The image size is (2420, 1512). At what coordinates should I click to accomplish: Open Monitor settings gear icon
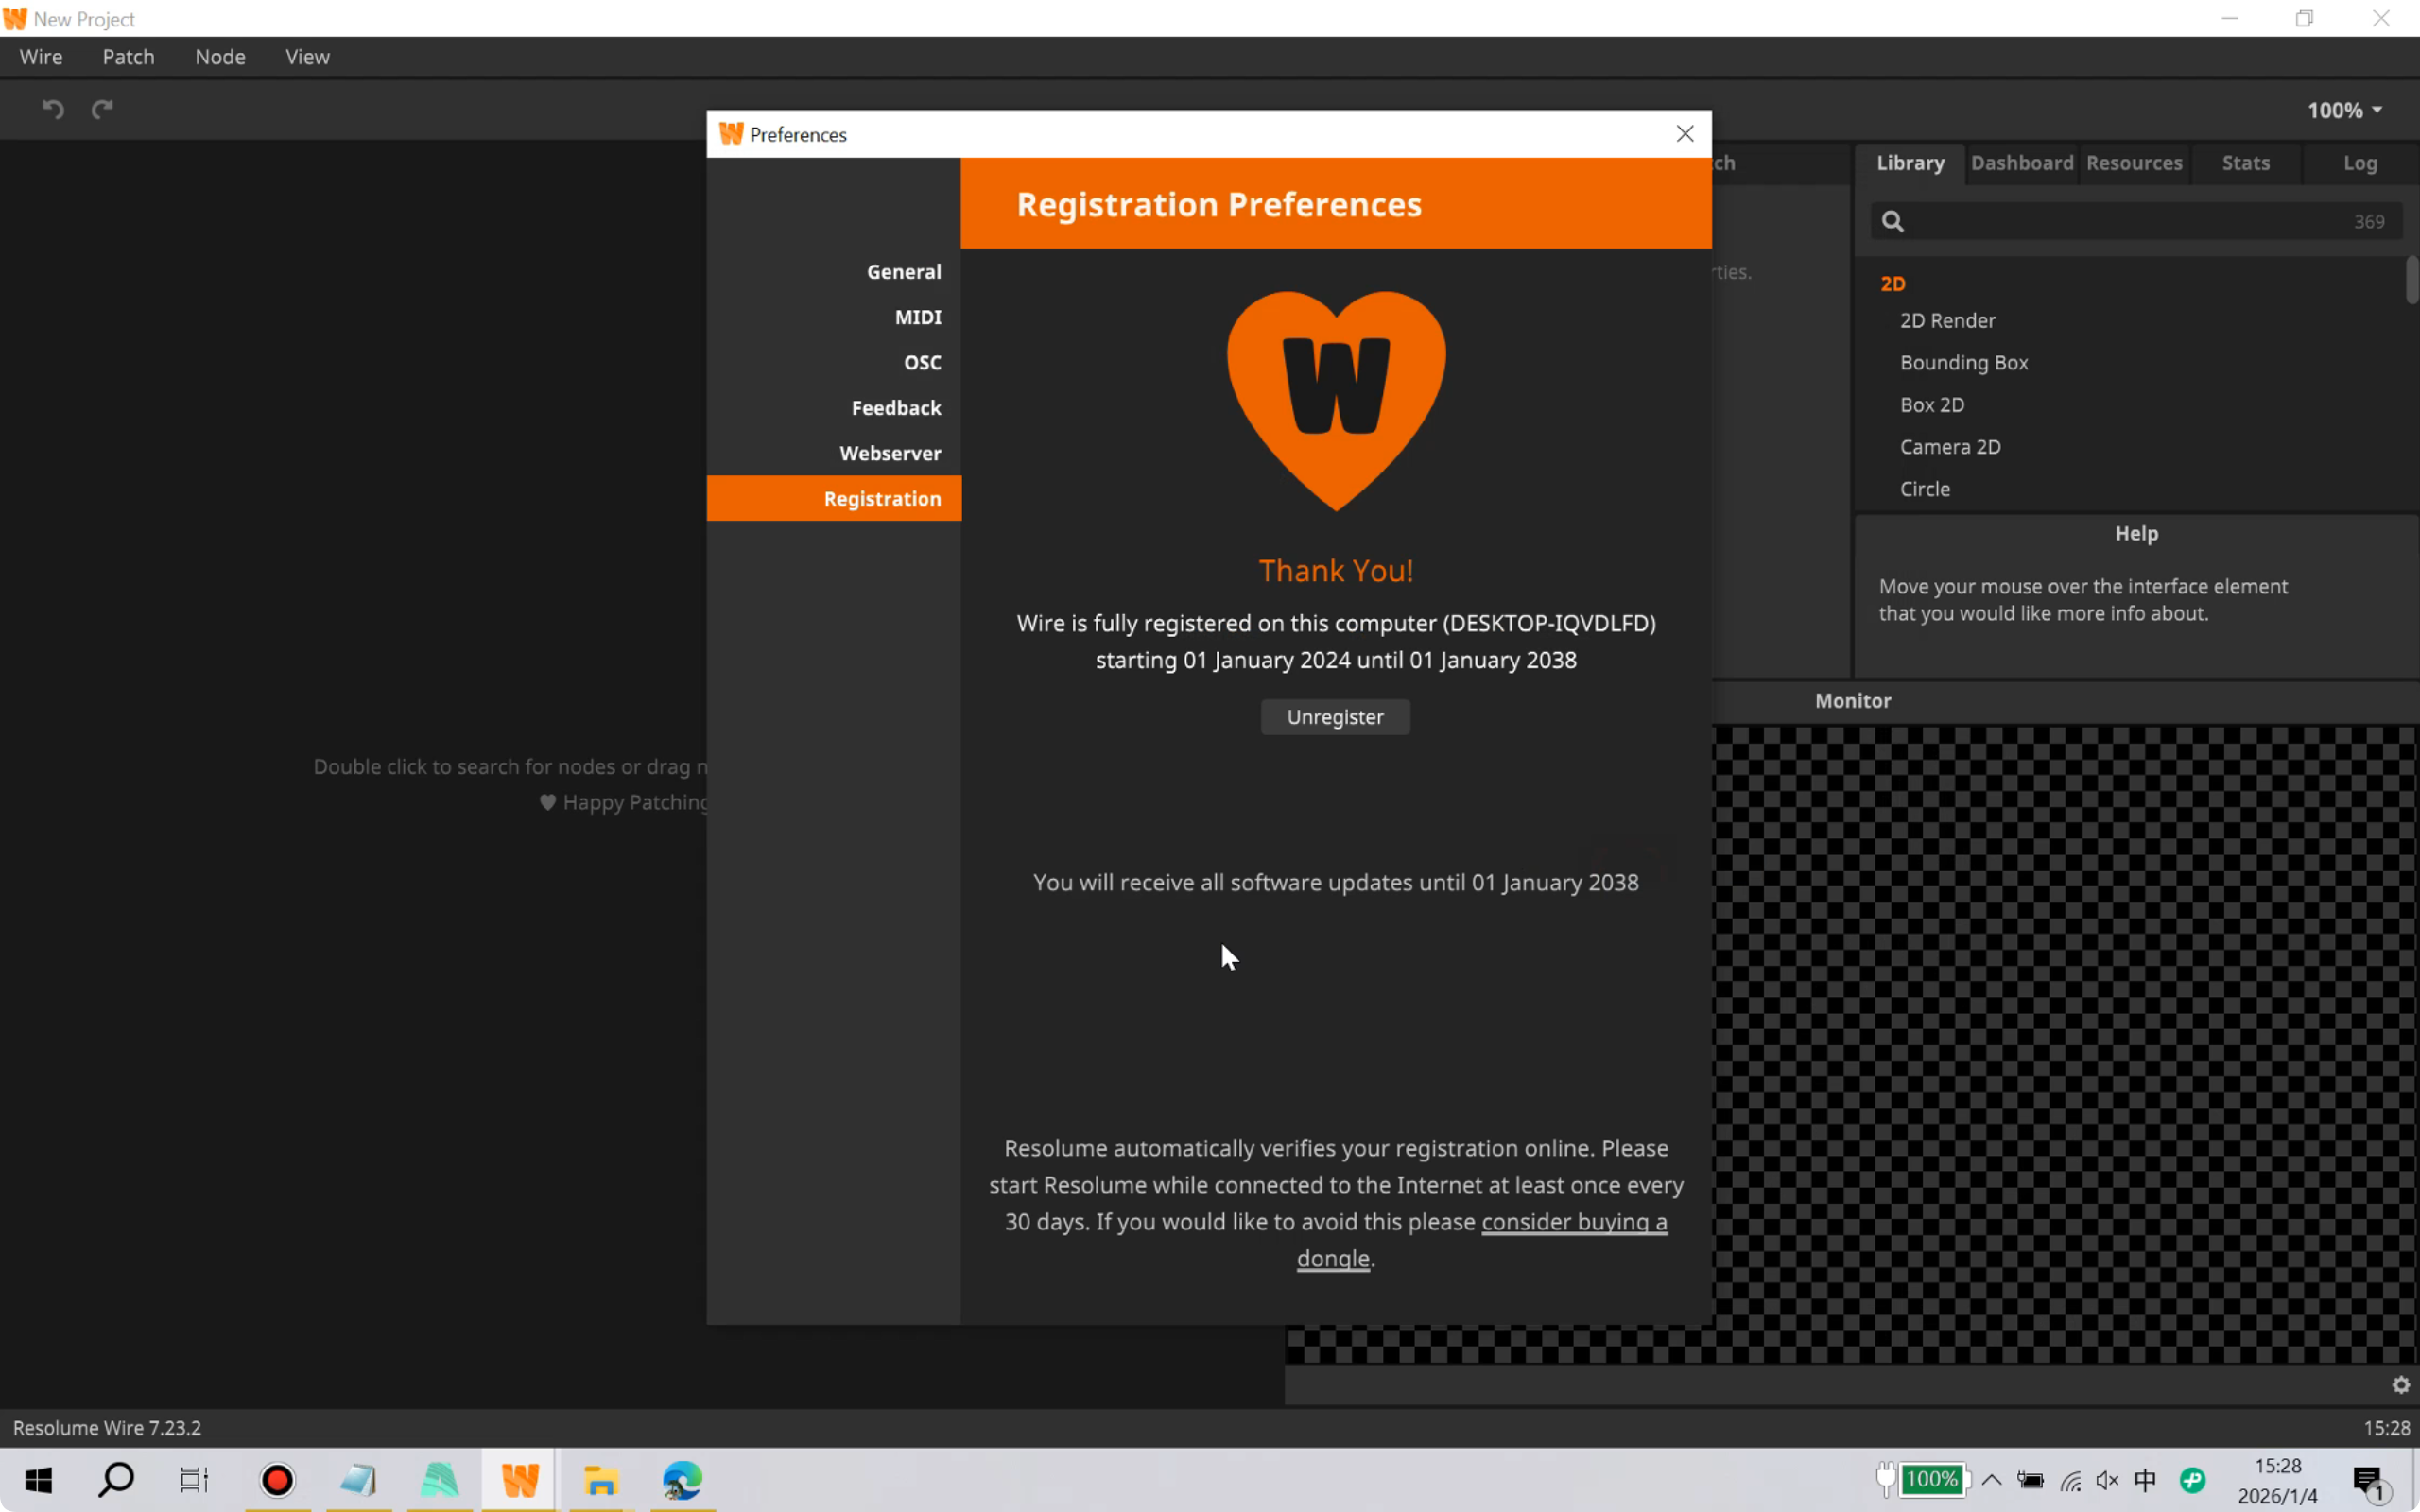click(2400, 1385)
